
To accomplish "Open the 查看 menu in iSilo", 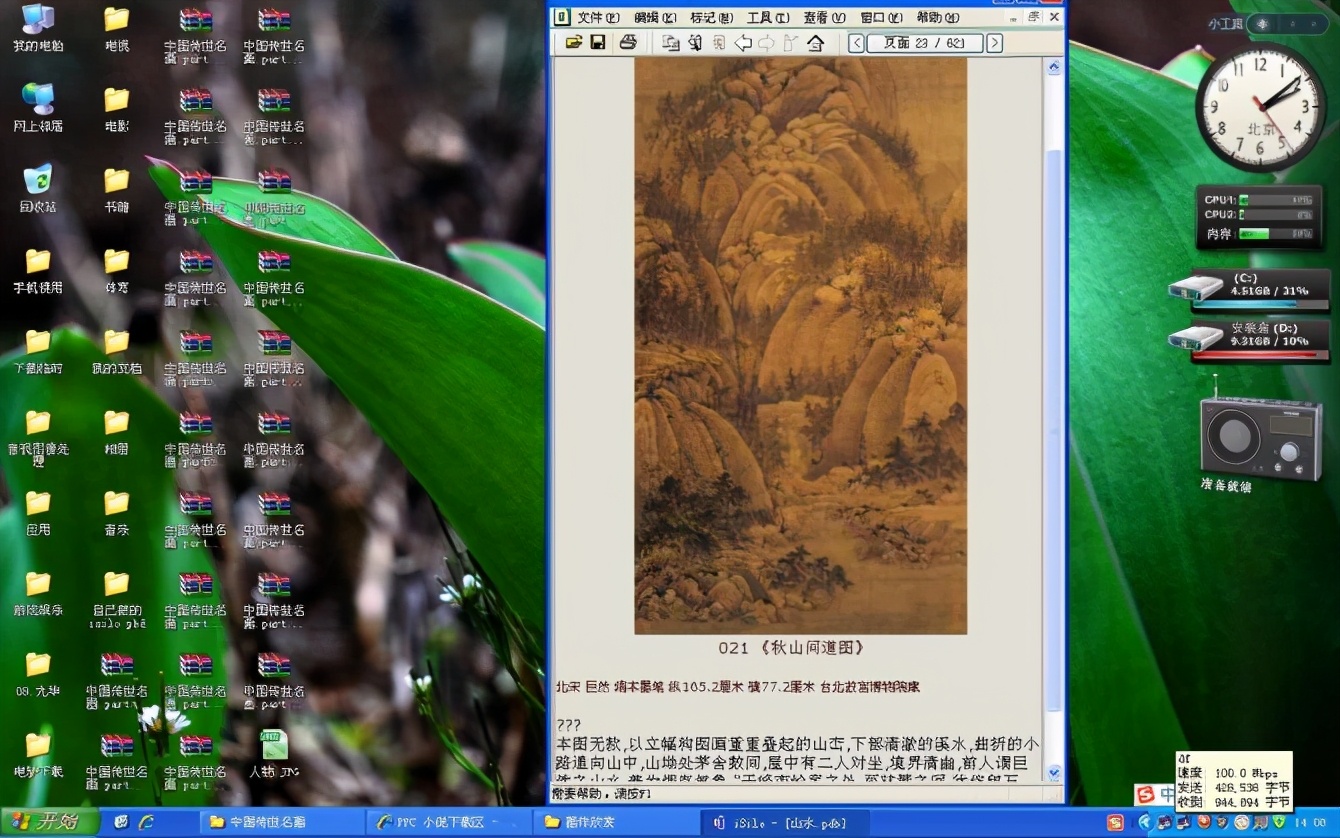I will pyautogui.click(x=825, y=17).
